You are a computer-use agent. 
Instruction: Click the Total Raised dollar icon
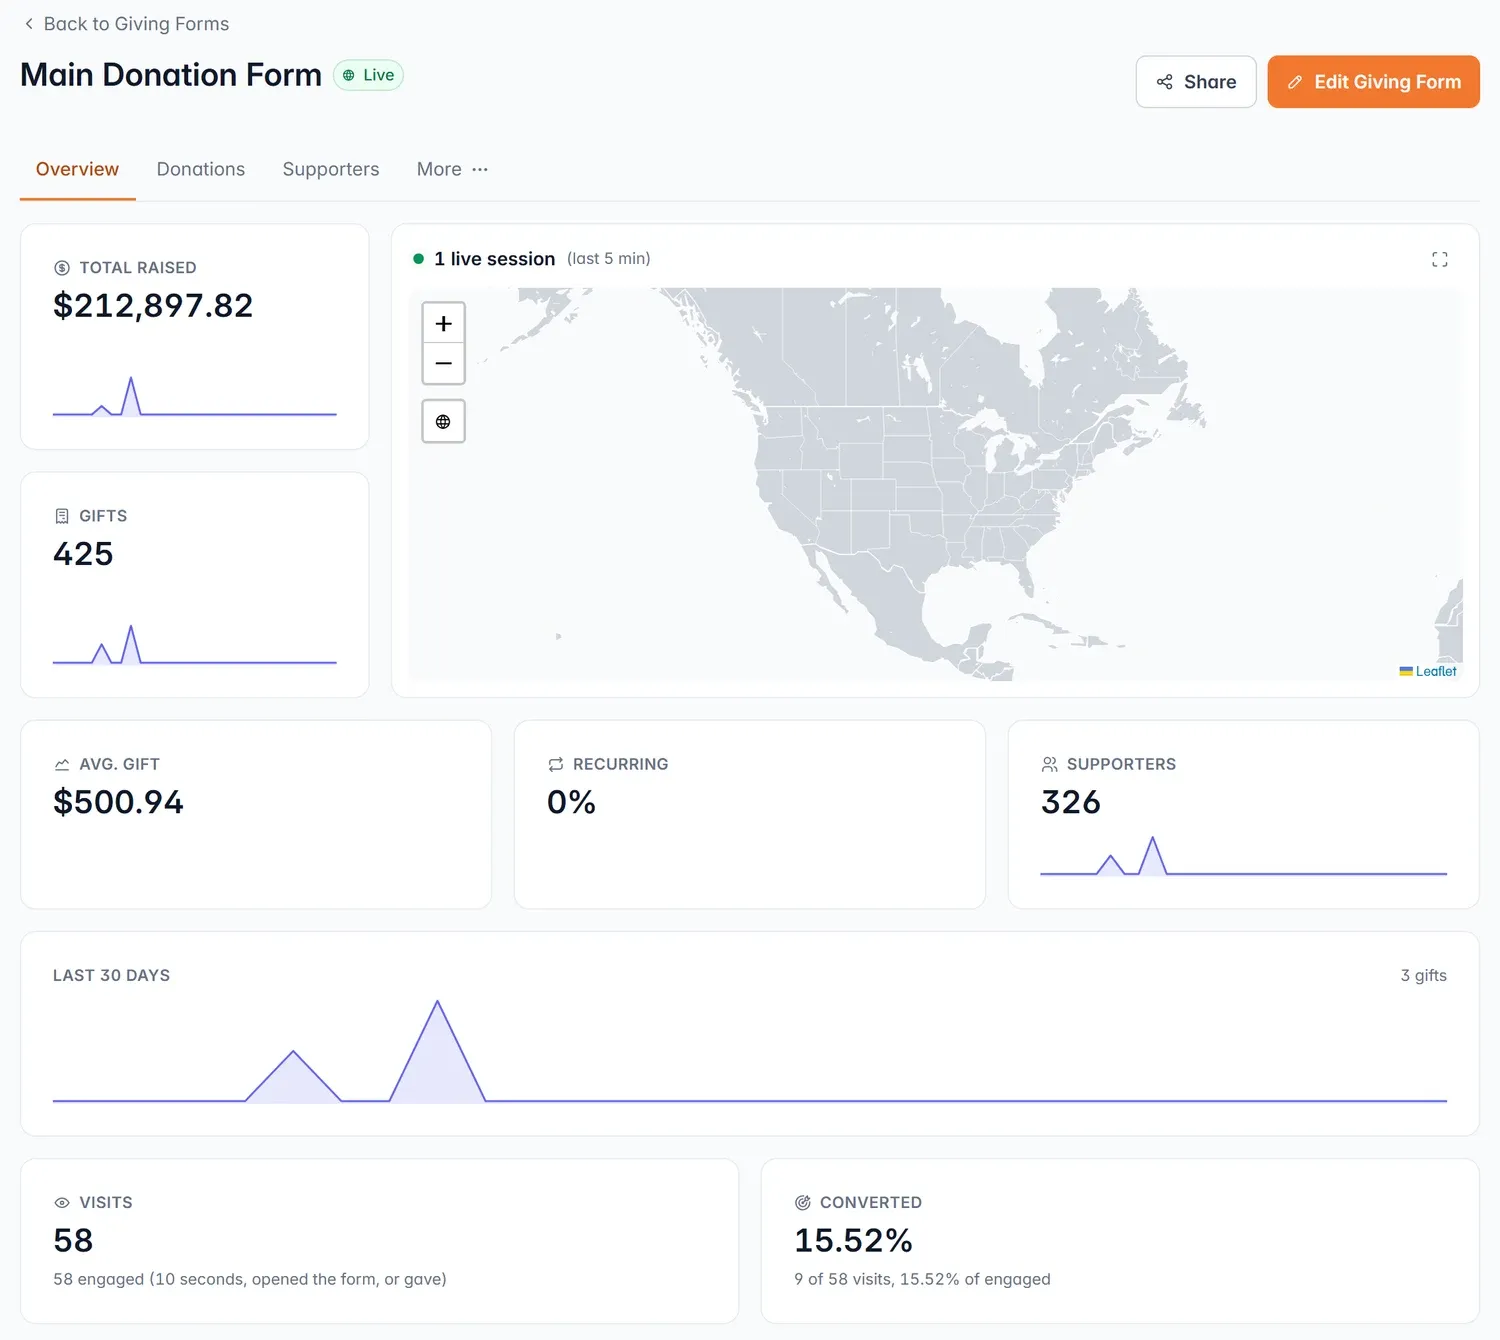[62, 268]
